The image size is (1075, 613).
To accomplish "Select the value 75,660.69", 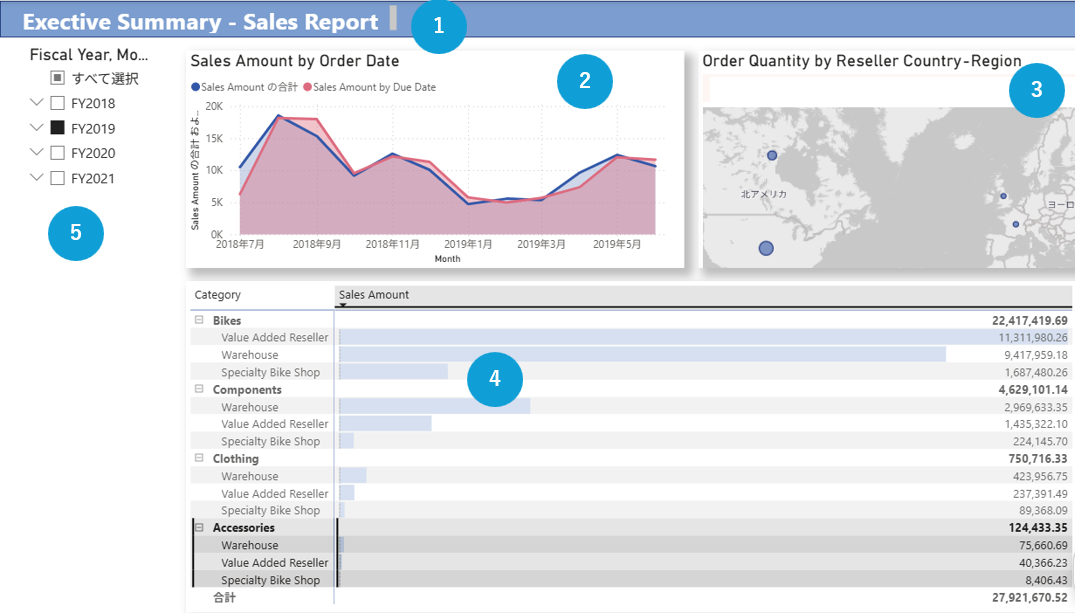I will click(x=1043, y=546).
